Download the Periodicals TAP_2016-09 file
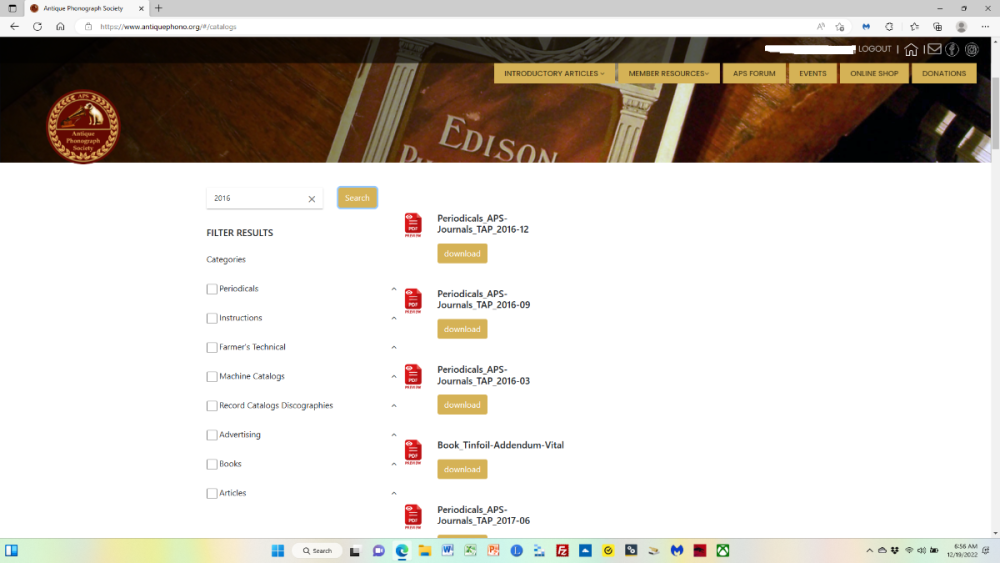Screen dimensions: 1000x563 click(462, 329)
